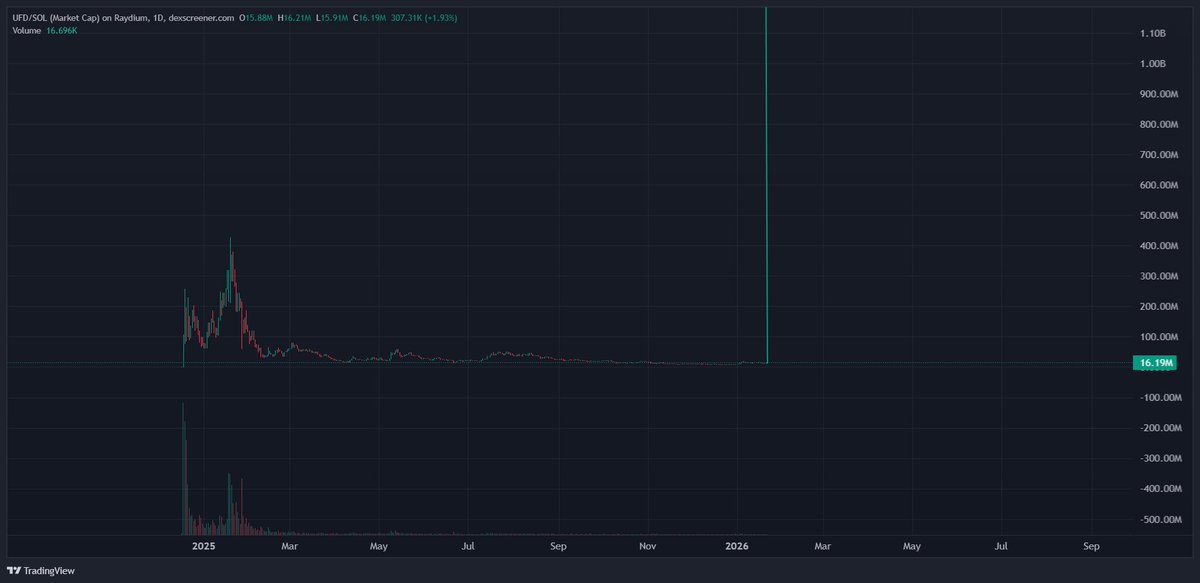Click the 2025 time axis label

(204, 547)
